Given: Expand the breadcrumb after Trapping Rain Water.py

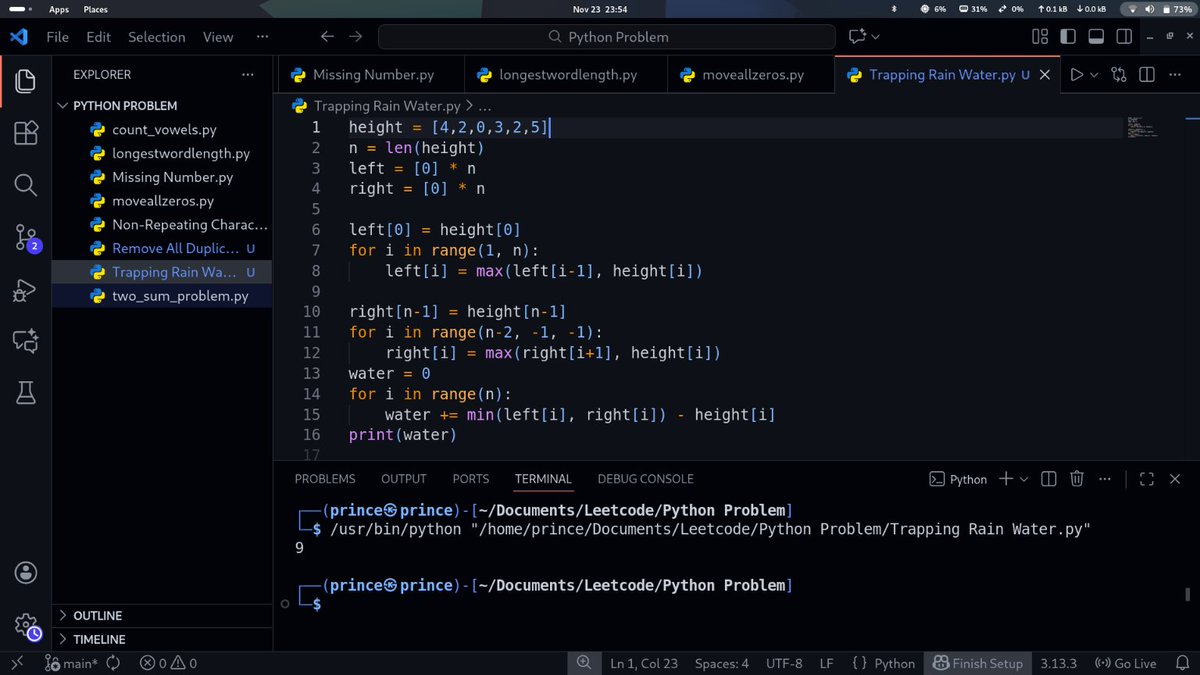Looking at the screenshot, I should tap(485, 106).
